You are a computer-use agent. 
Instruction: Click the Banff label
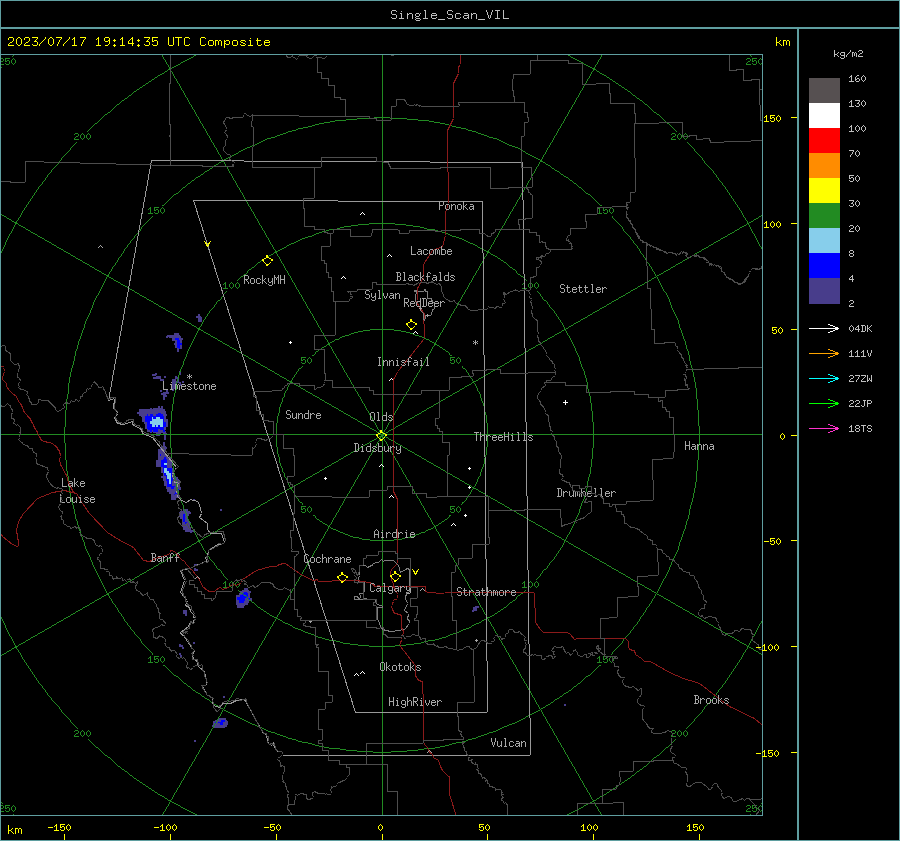165,558
